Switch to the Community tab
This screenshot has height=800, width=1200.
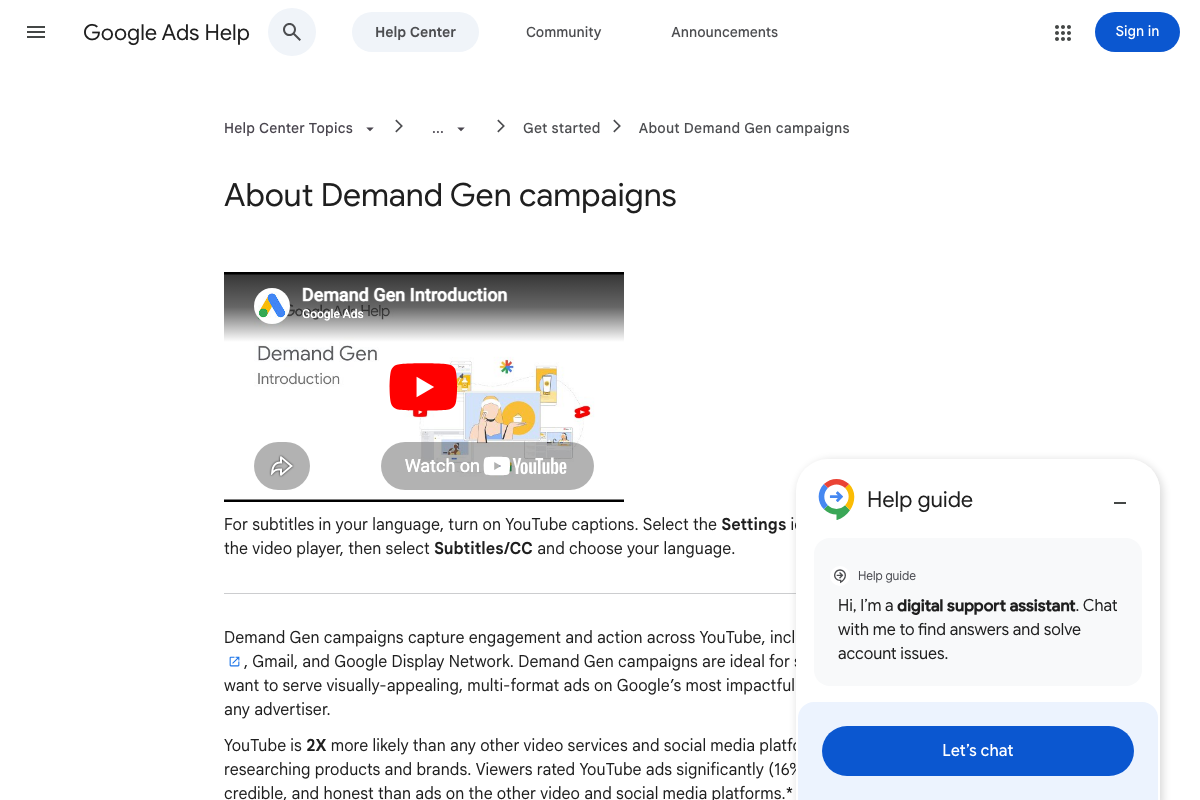[564, 32]
